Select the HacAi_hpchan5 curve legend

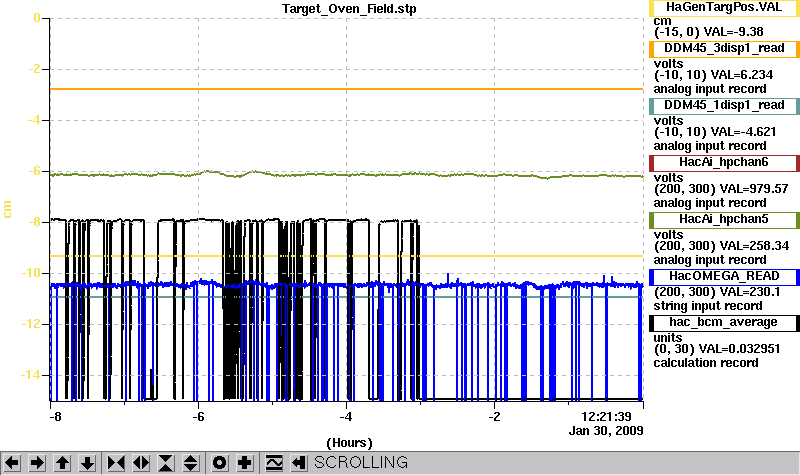(x=724, y=220)
